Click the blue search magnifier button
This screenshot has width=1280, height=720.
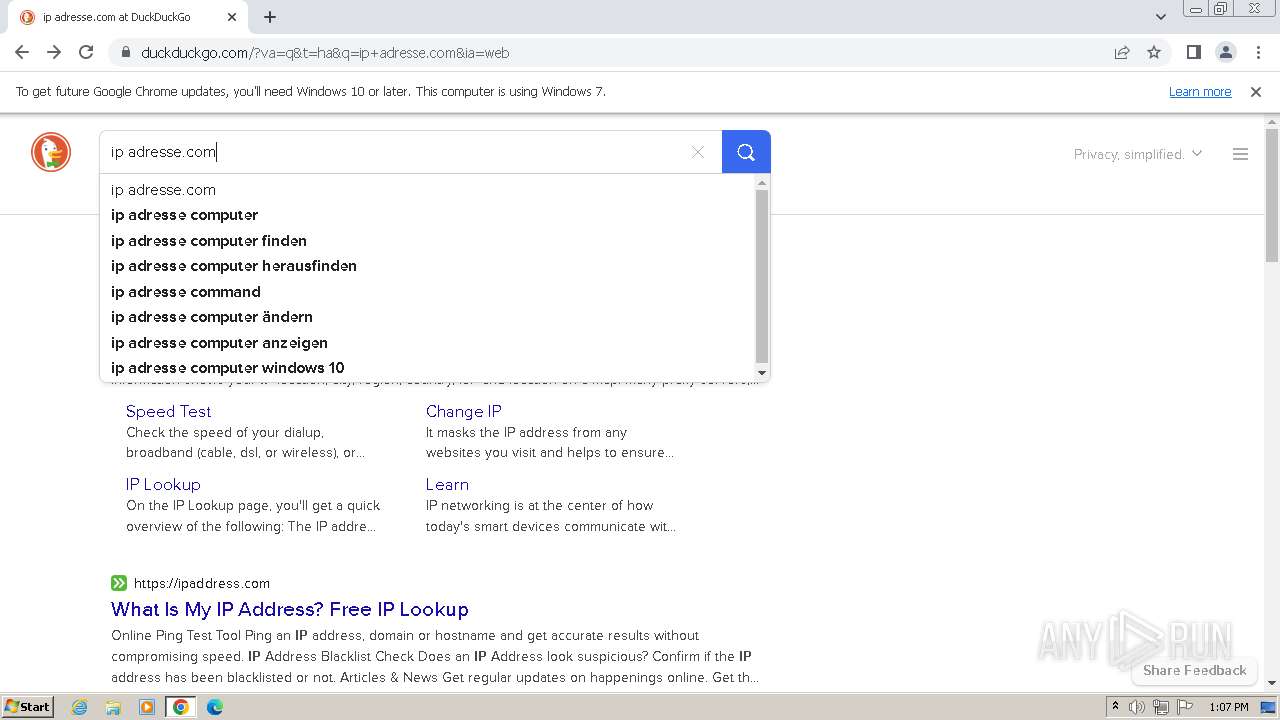point(746,152)
